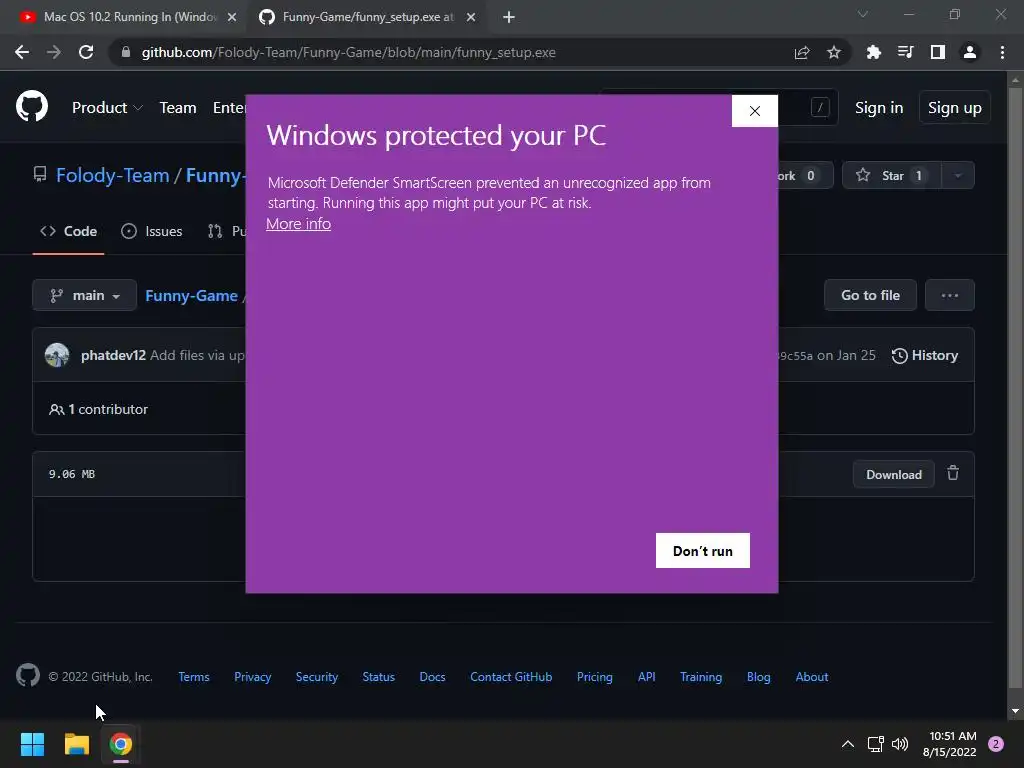This screenshot has height=768, width=1024.
Task: Click the Don't run button
Action: click(703, 551)
